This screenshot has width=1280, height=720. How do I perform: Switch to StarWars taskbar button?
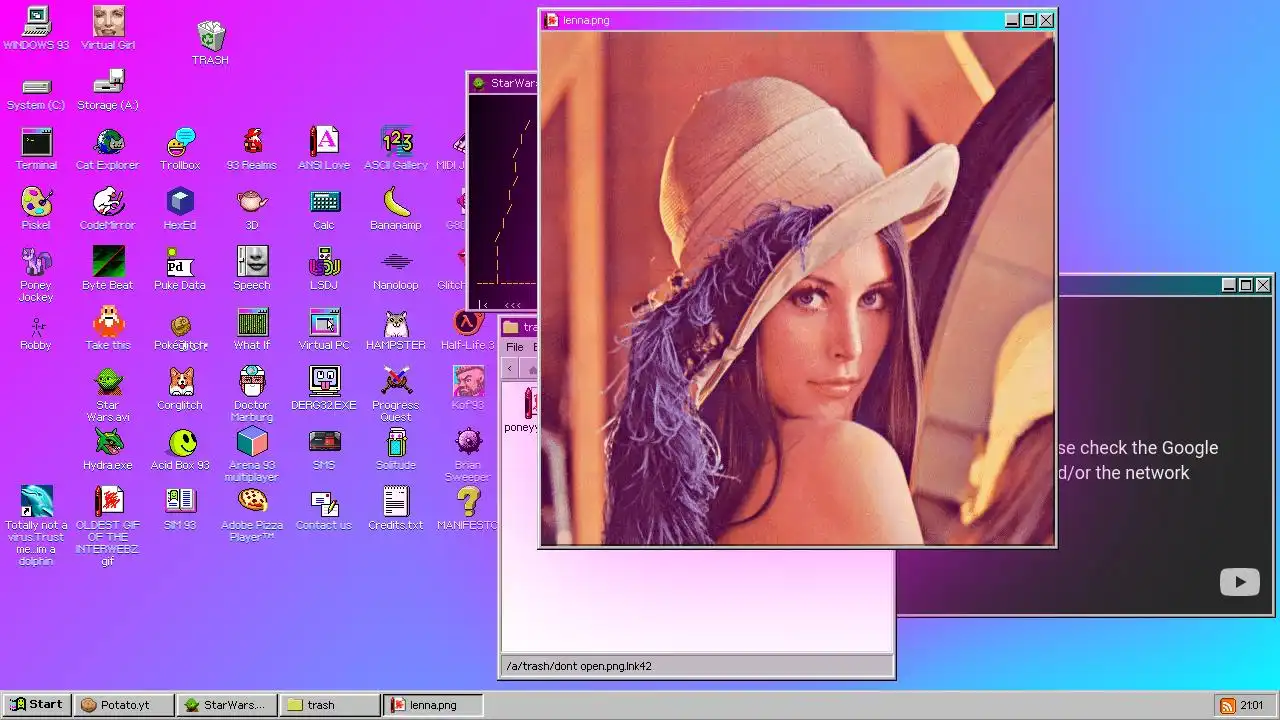coord(228,705)
